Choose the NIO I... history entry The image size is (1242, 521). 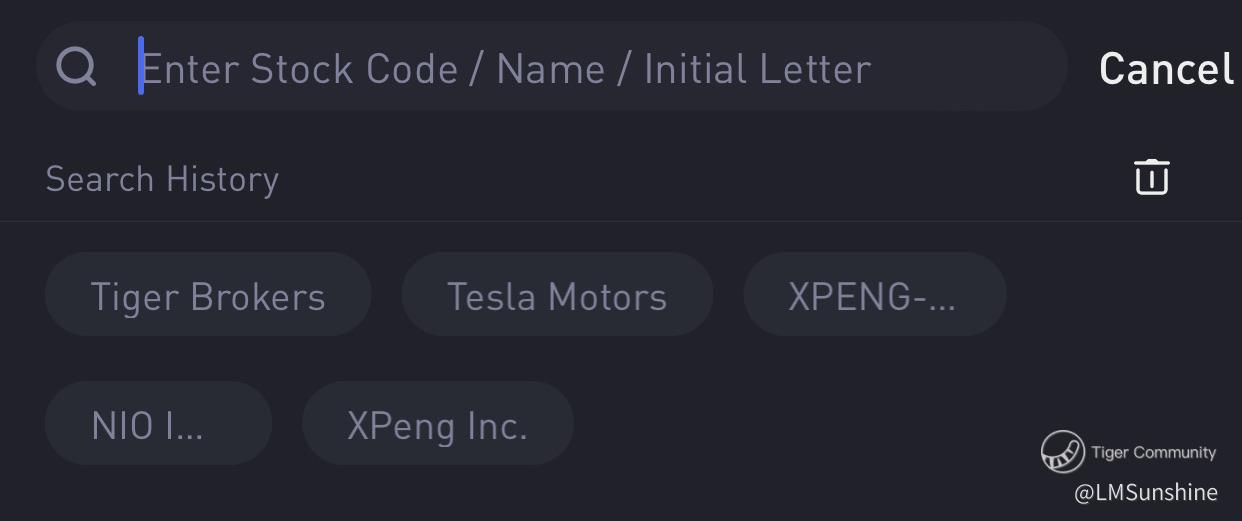click(158, 424)
